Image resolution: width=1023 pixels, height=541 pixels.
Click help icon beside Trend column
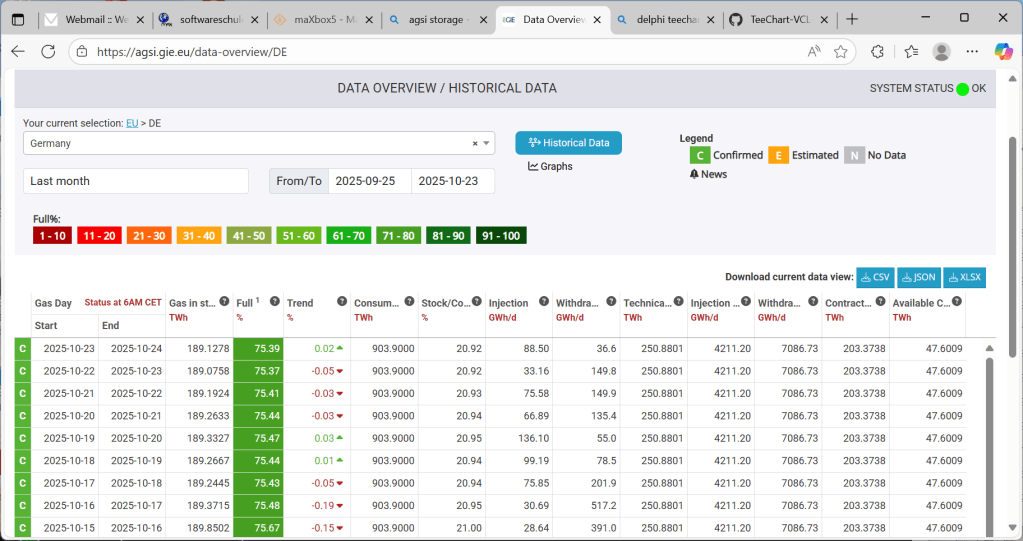click(342, 301)
